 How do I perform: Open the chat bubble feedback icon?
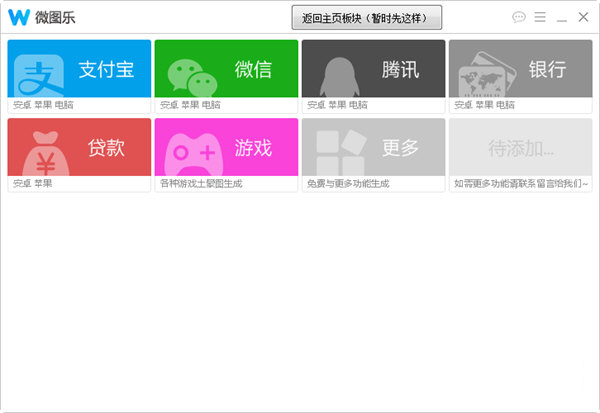click(518, 17)
